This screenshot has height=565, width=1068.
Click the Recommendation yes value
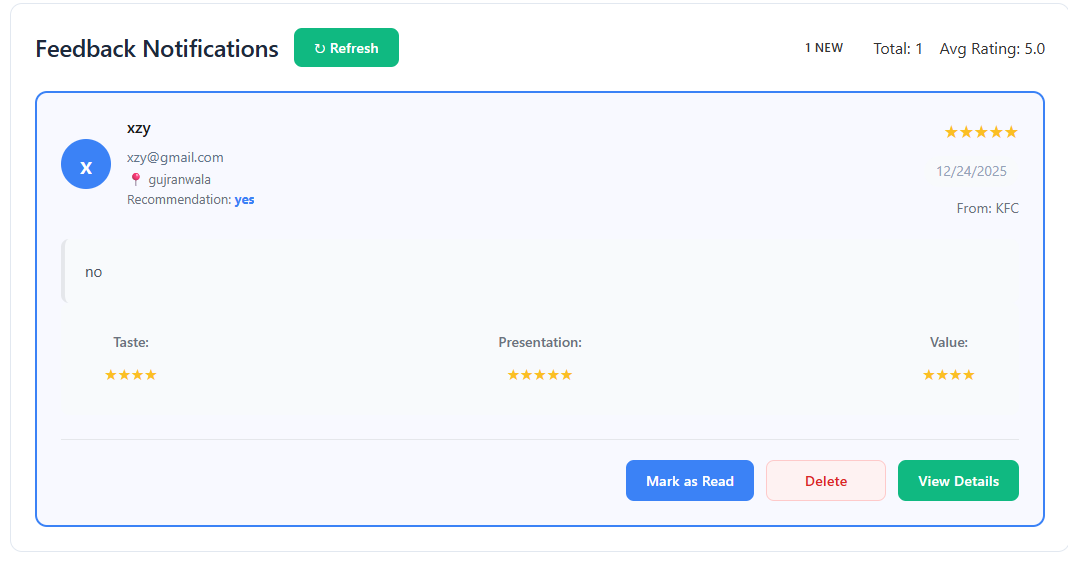click(244, 200)
